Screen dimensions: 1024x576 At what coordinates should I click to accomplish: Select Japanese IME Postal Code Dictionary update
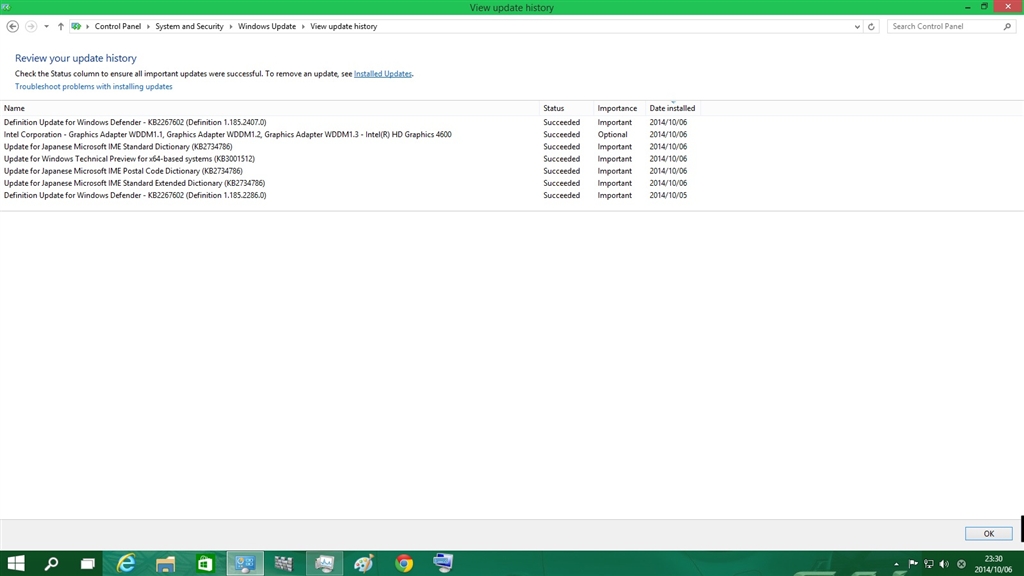[350, 171]
